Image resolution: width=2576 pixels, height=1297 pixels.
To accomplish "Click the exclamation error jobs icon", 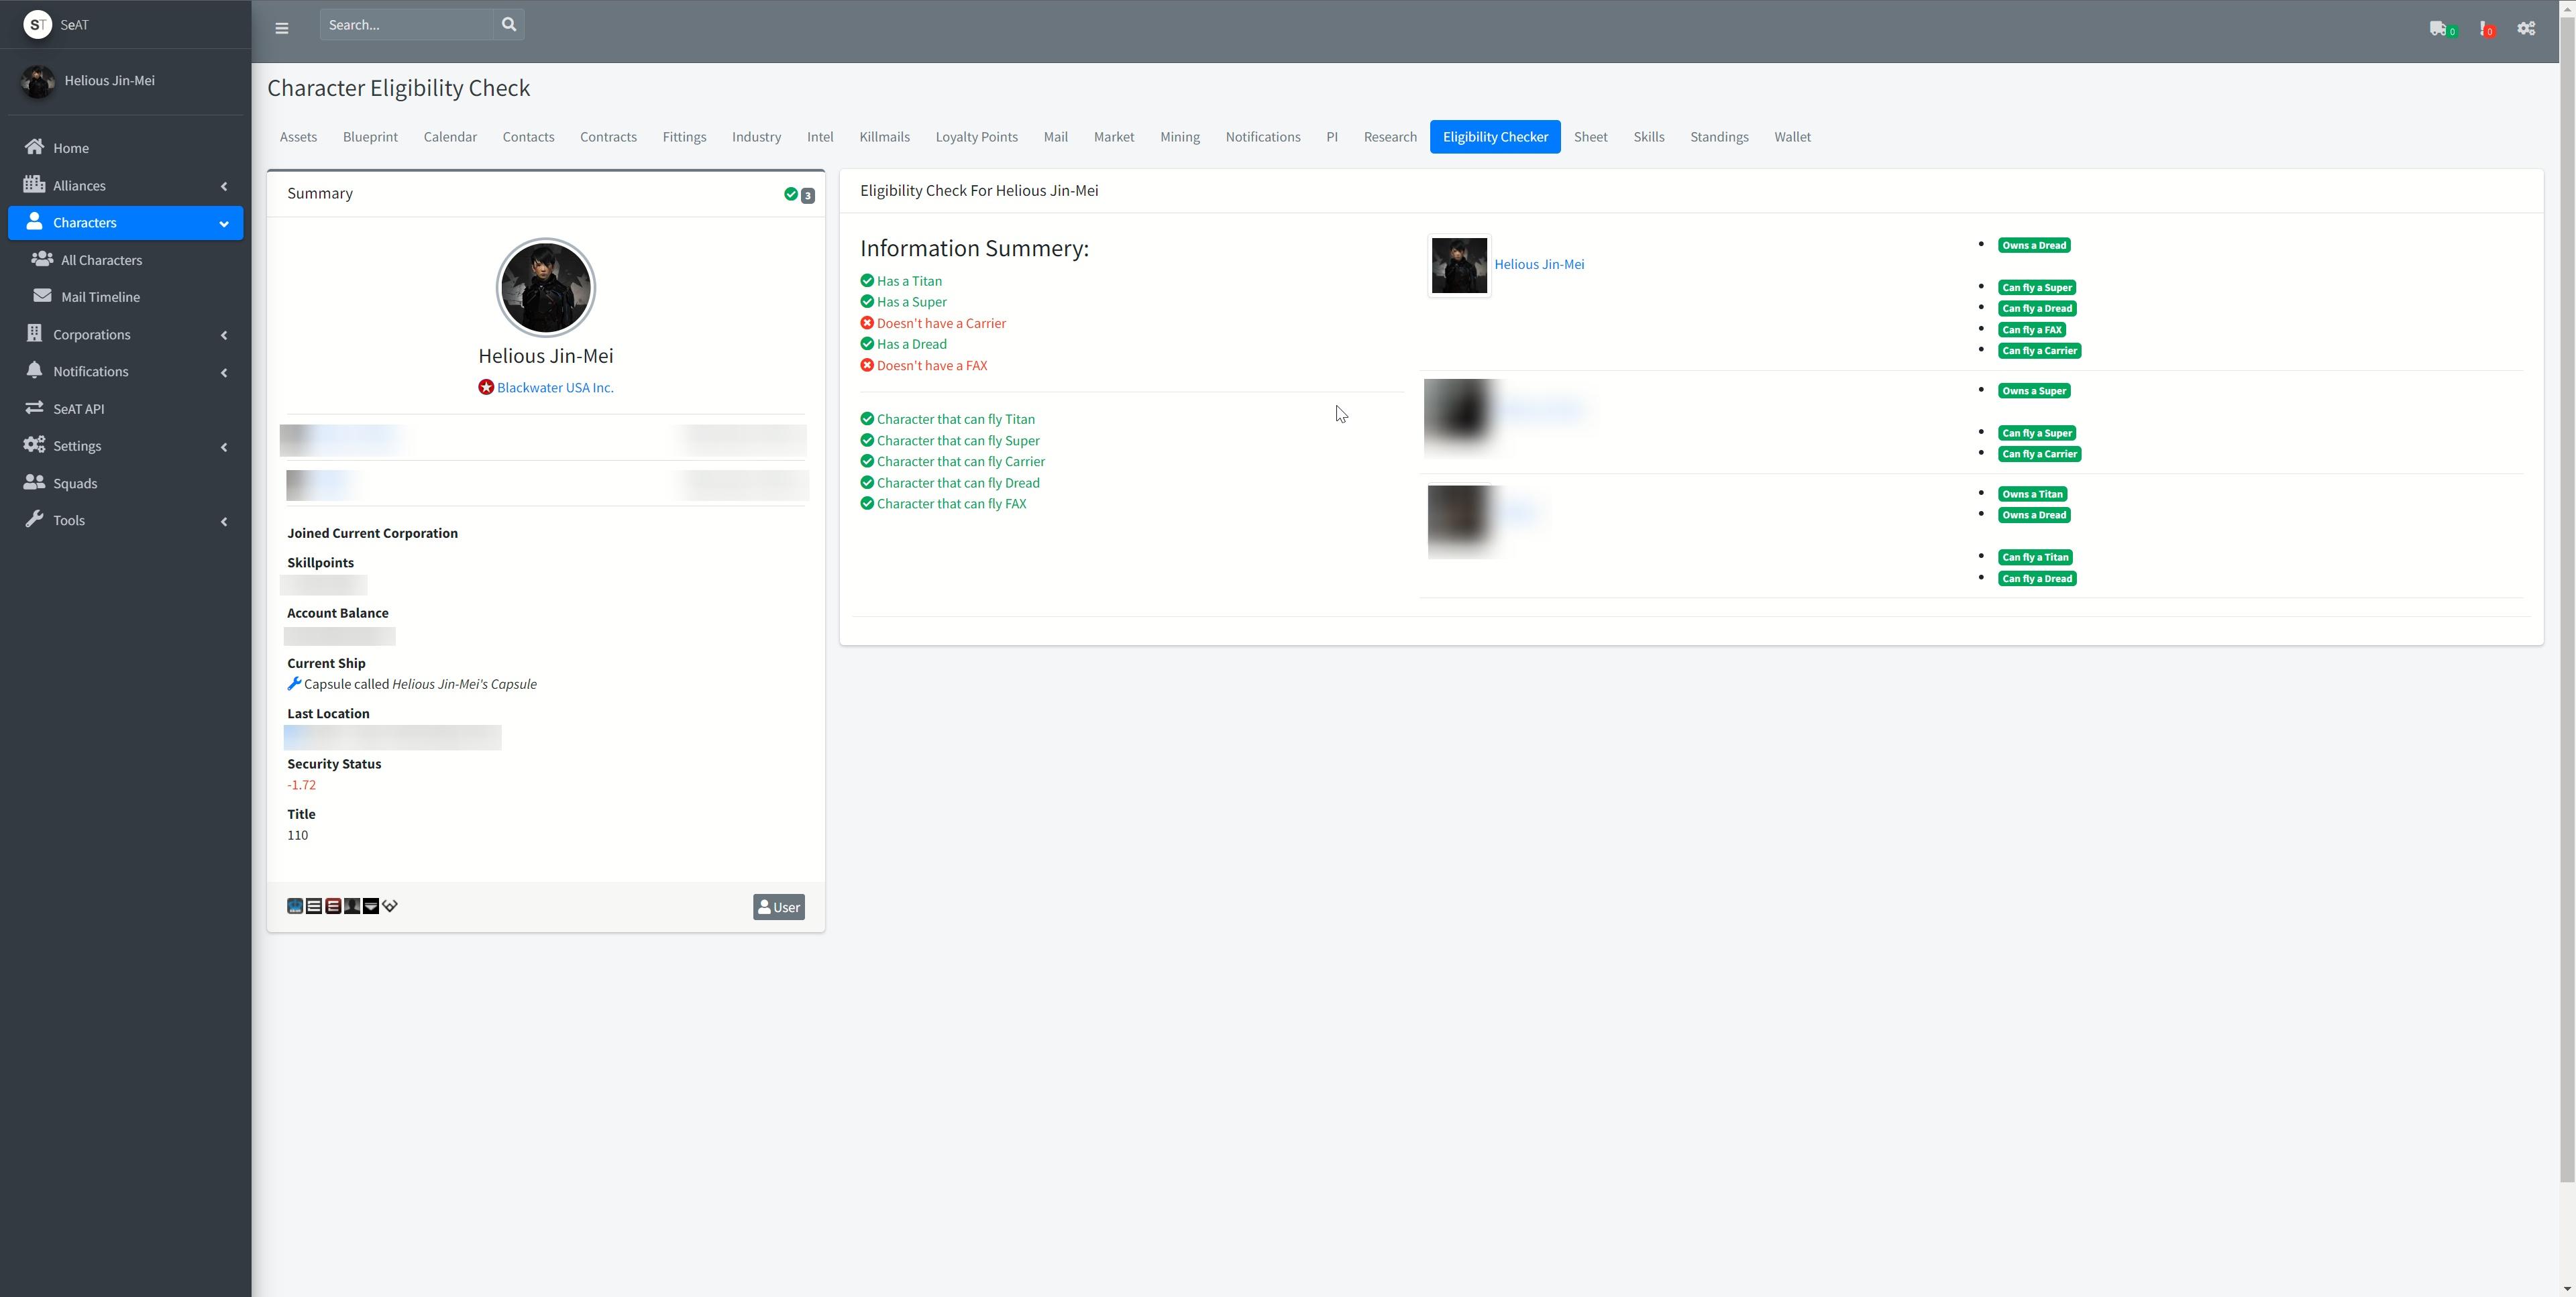I will pyautogui.click(x=2484, y=28).
